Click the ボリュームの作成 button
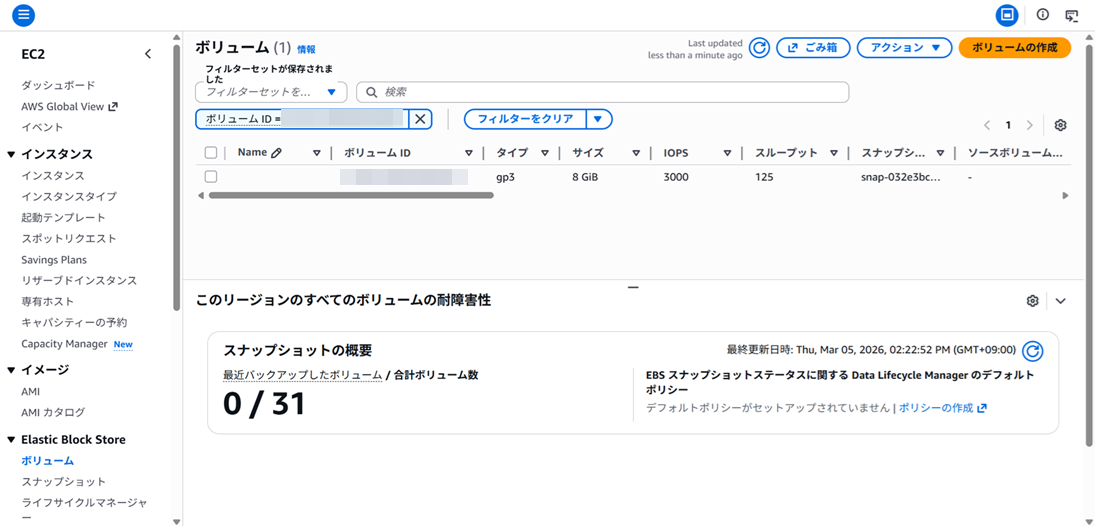 pos(1014,48)
